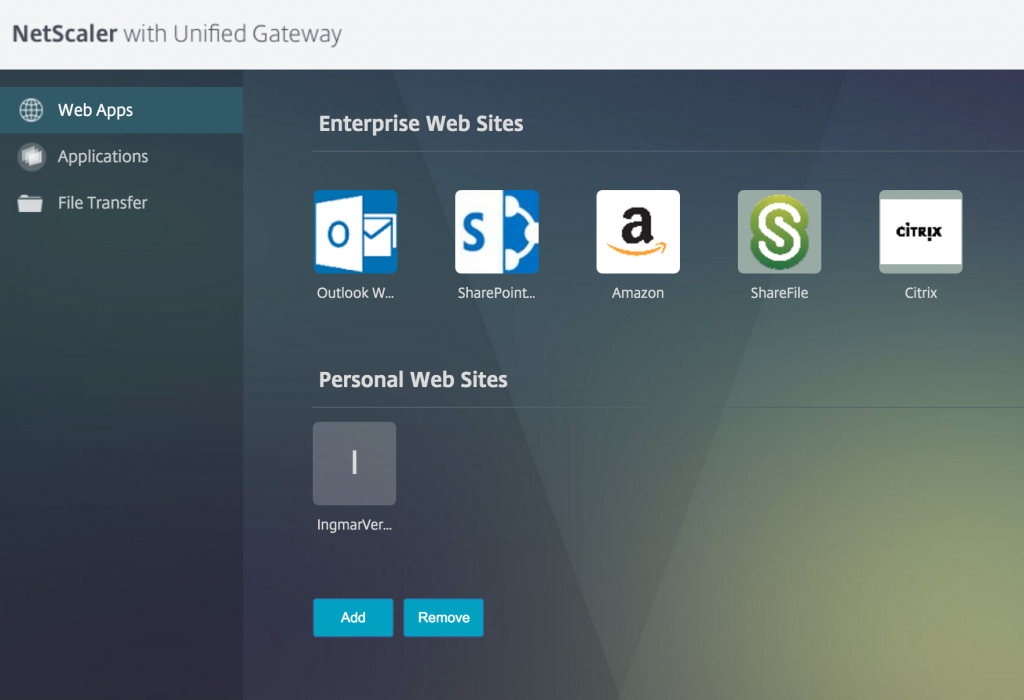Open the Applications sidebar section
The width and height of the screenshot is (1024, 700).
[102, 157]
